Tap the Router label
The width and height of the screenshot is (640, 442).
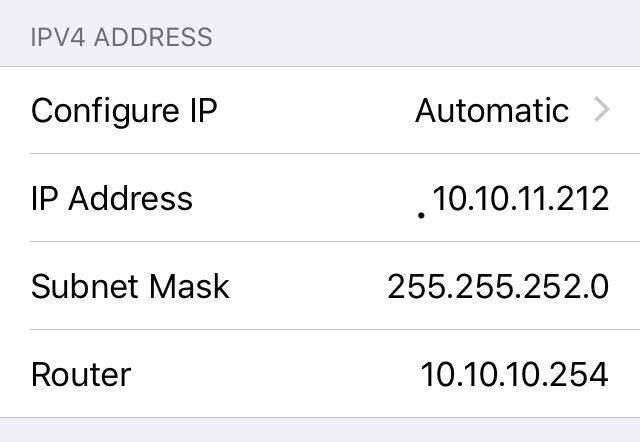tap(81, 375)
